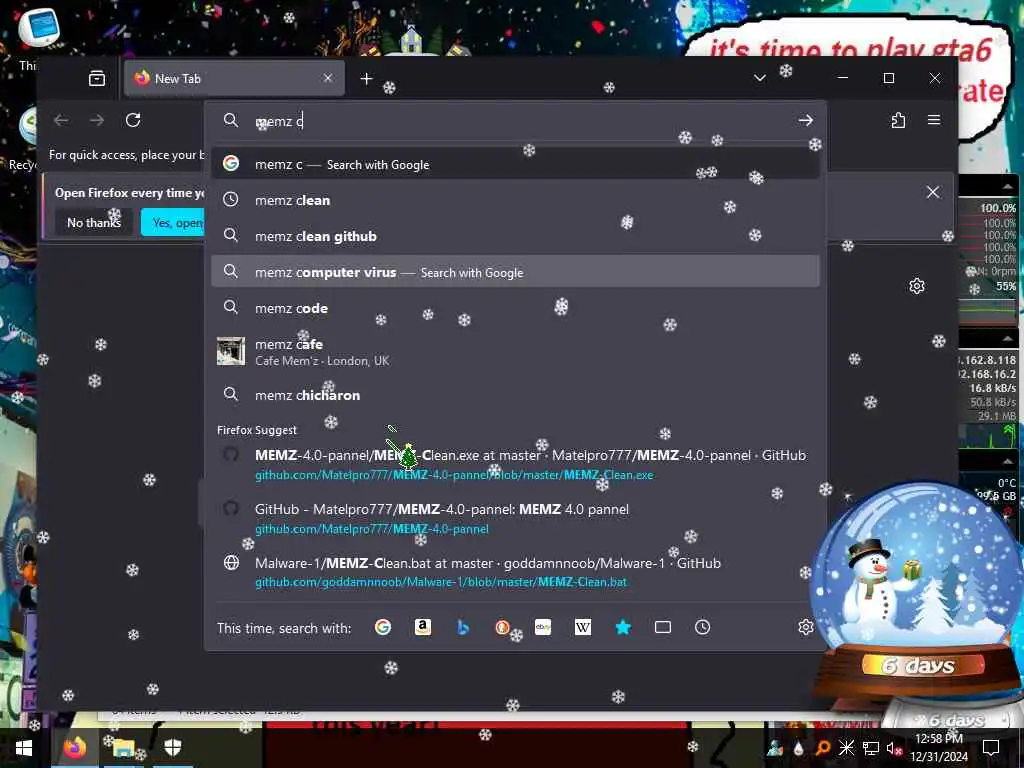
Task: Open the taskbar clock showing 12:58 PM
Action: click(x=939, y=748)
